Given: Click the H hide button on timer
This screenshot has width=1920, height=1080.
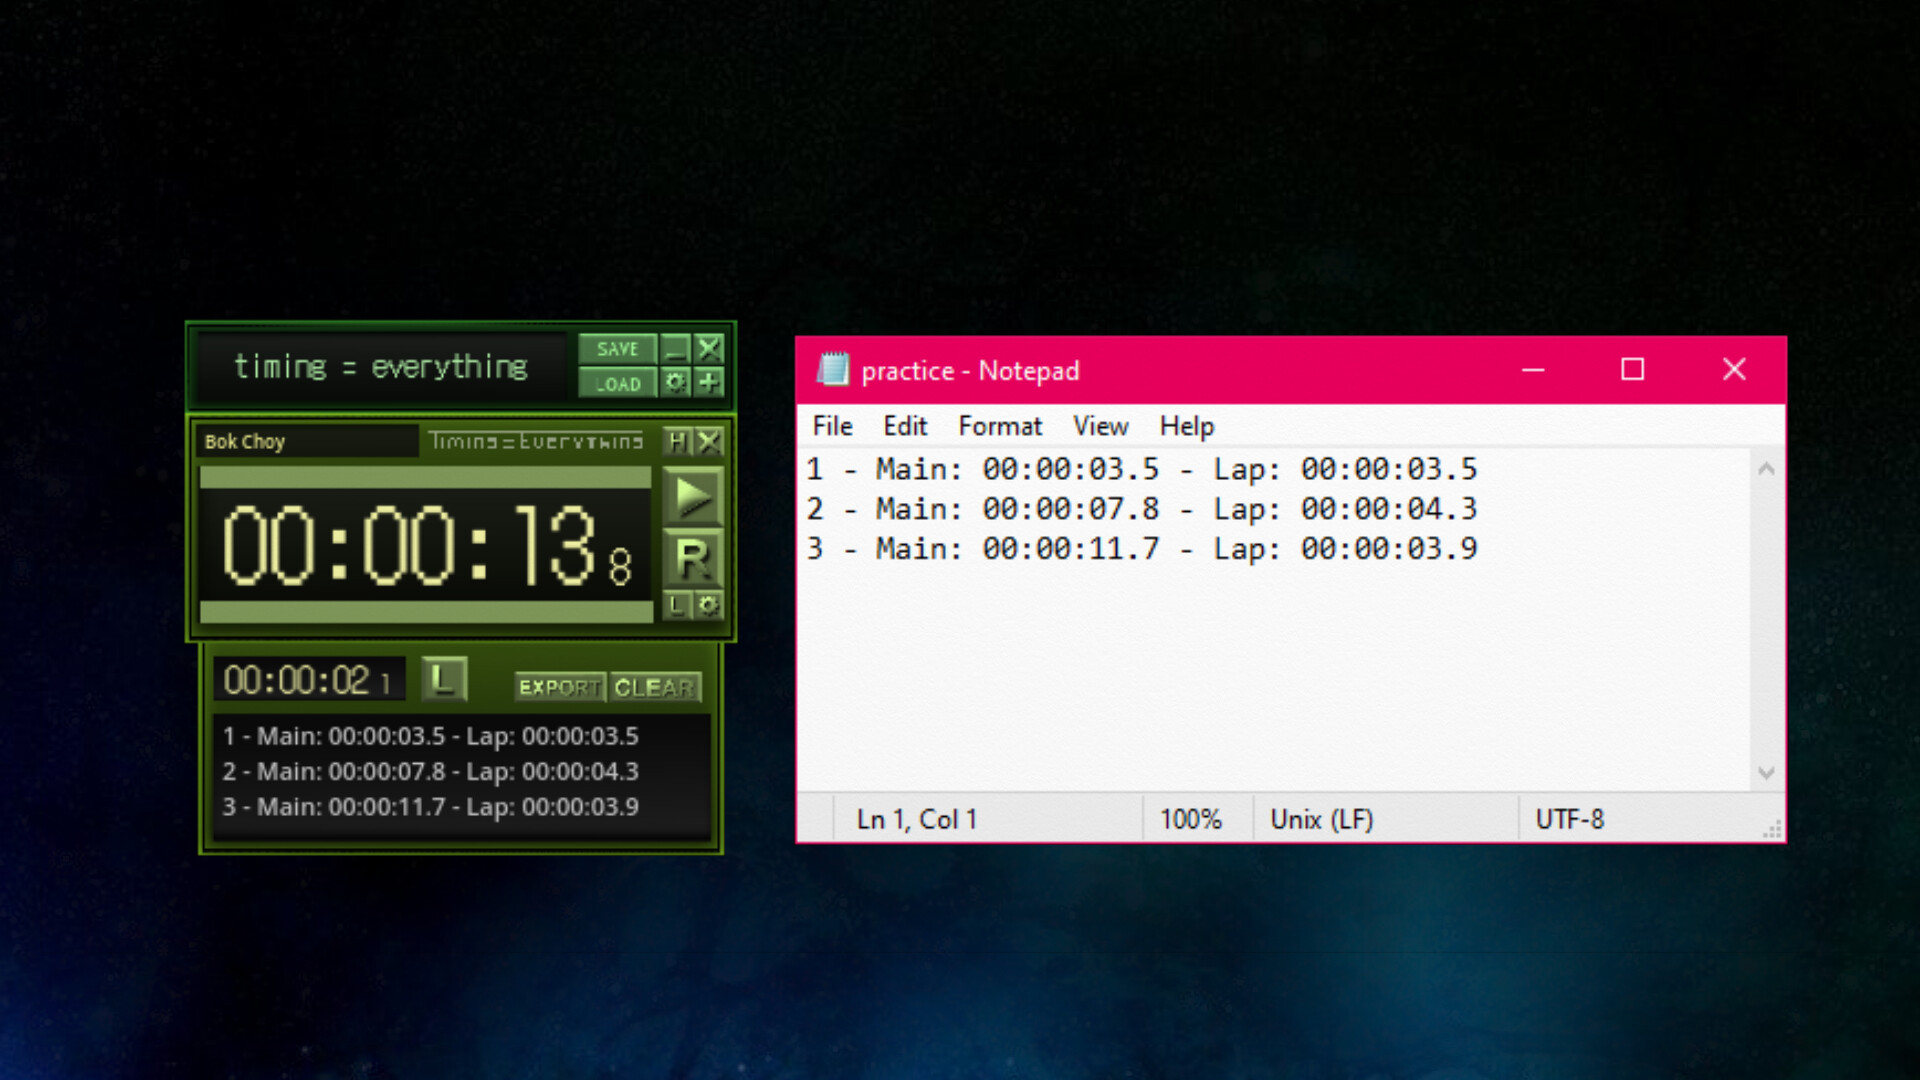Looking at the screenshot, I should tap(677, 441).
